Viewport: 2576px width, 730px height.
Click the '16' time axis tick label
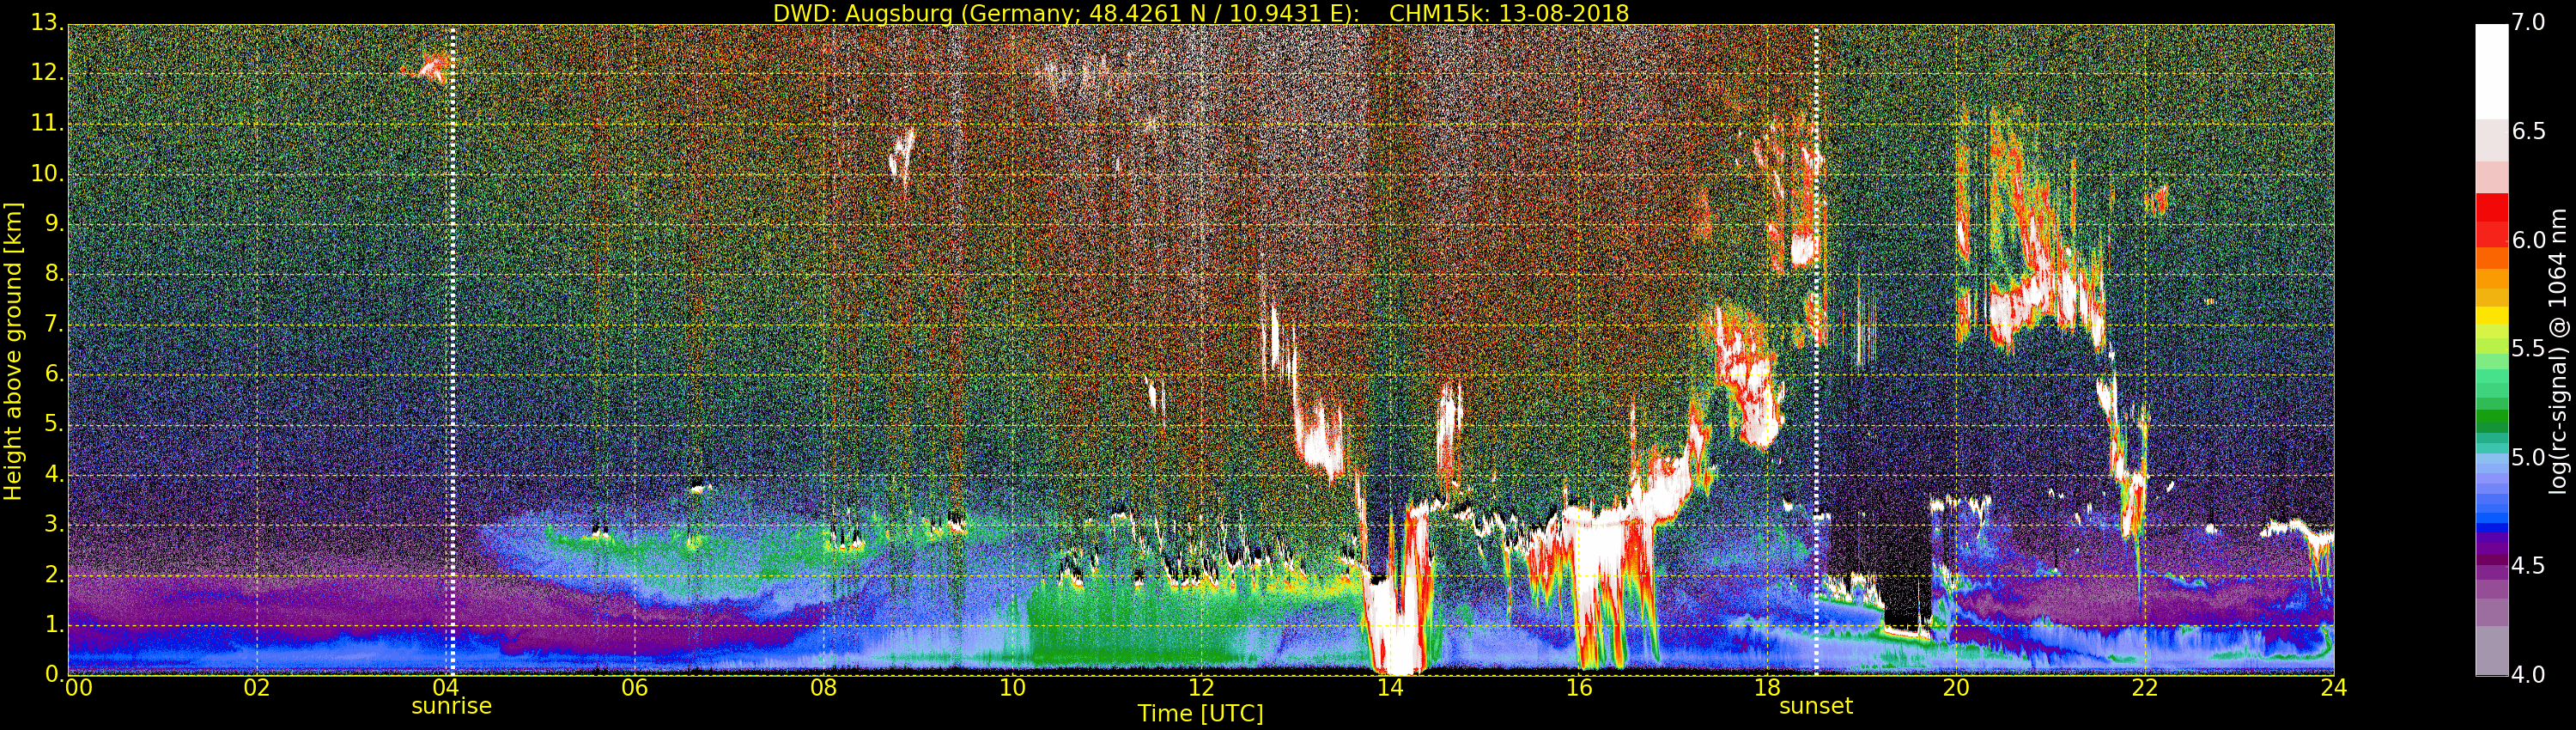click(x=1579, y=688)
